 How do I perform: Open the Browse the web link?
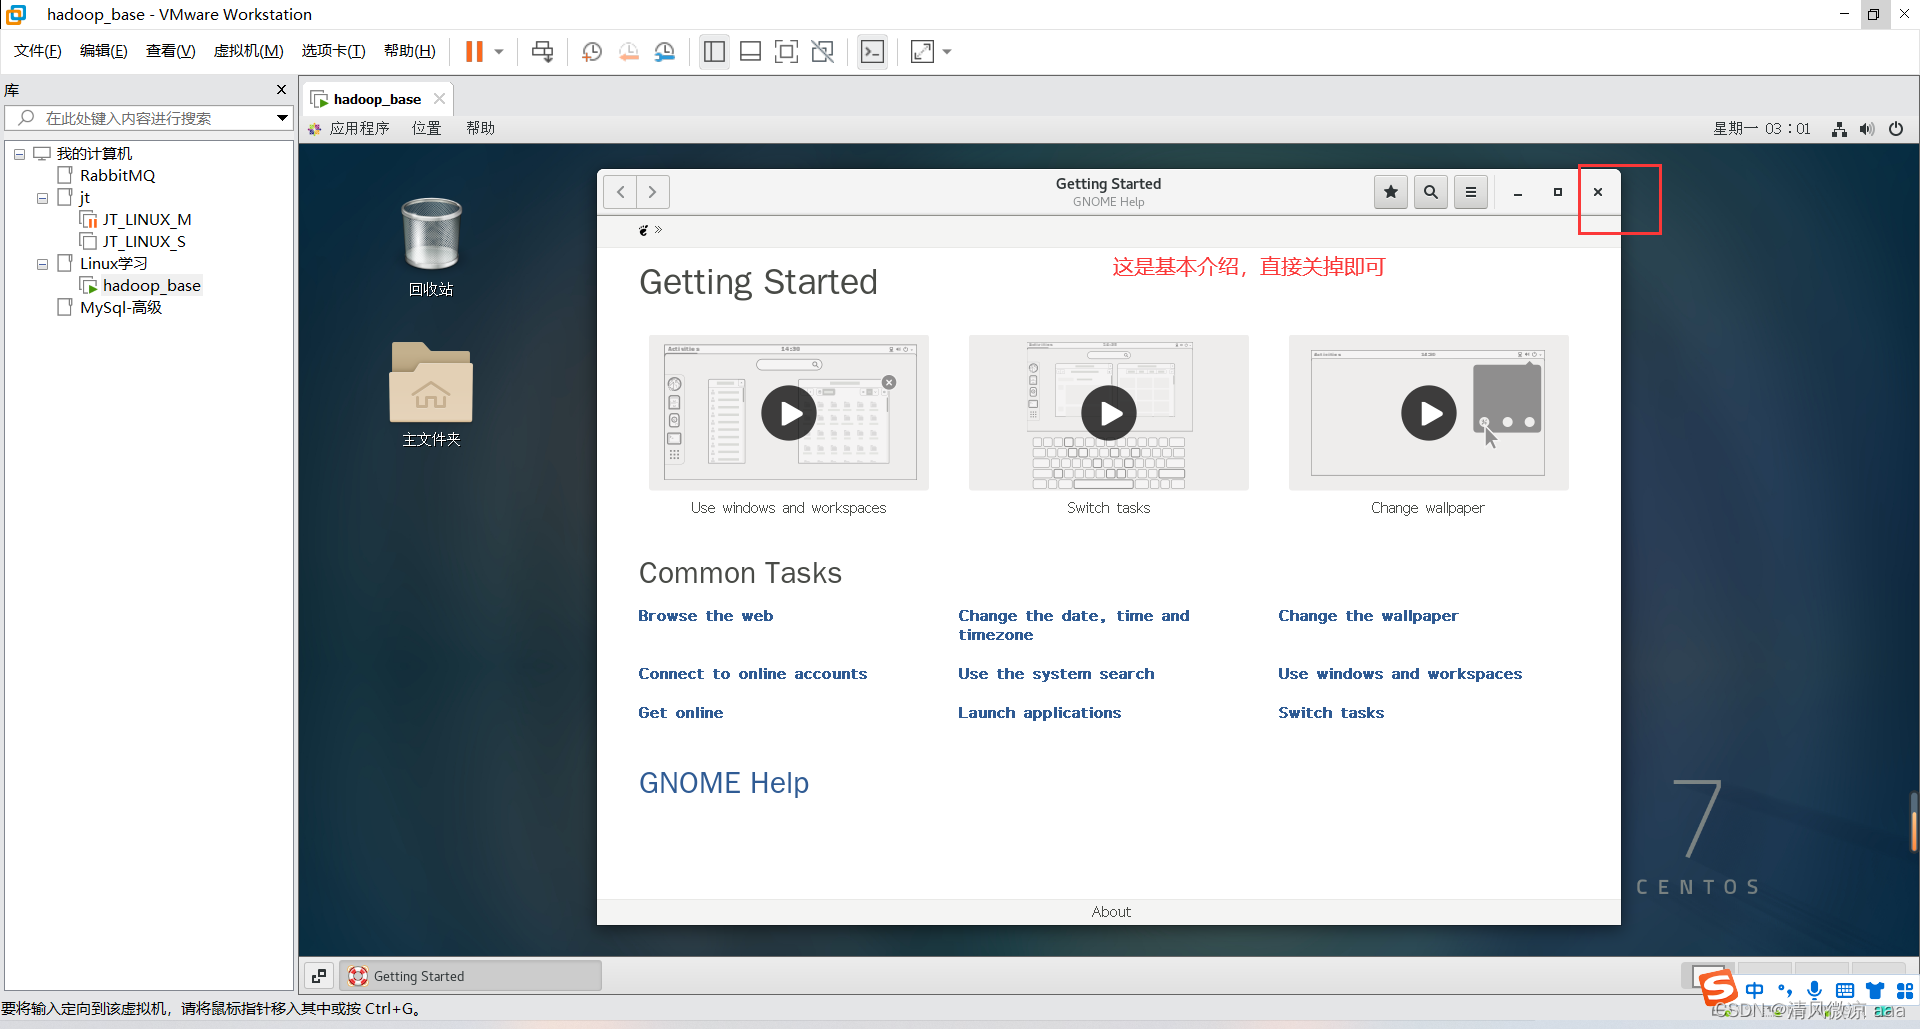pos(706,616)
